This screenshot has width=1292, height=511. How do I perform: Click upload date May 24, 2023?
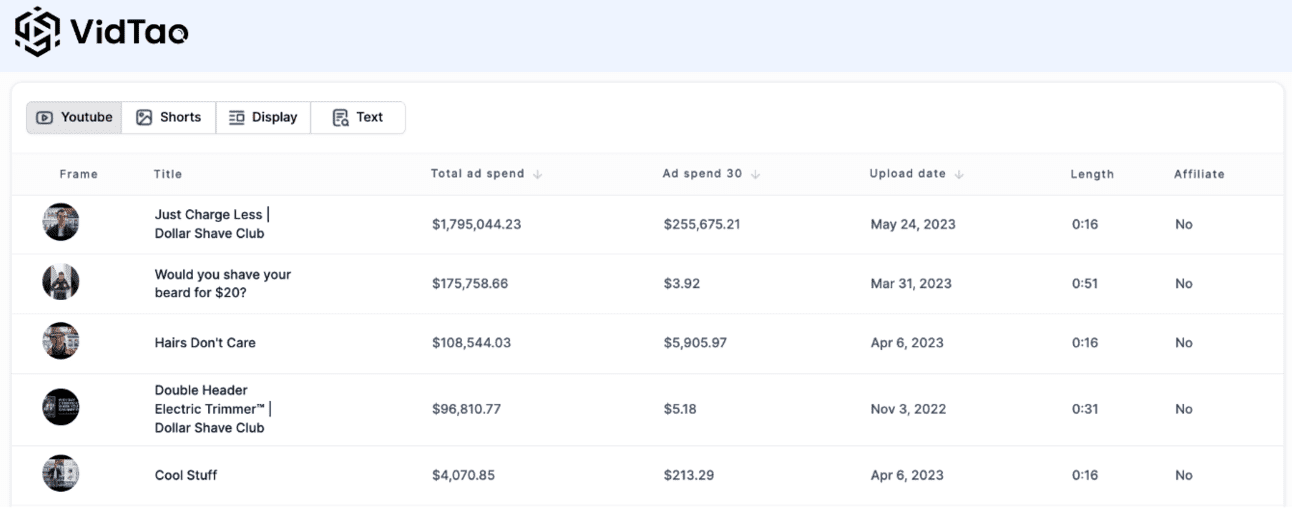point(913,224)
